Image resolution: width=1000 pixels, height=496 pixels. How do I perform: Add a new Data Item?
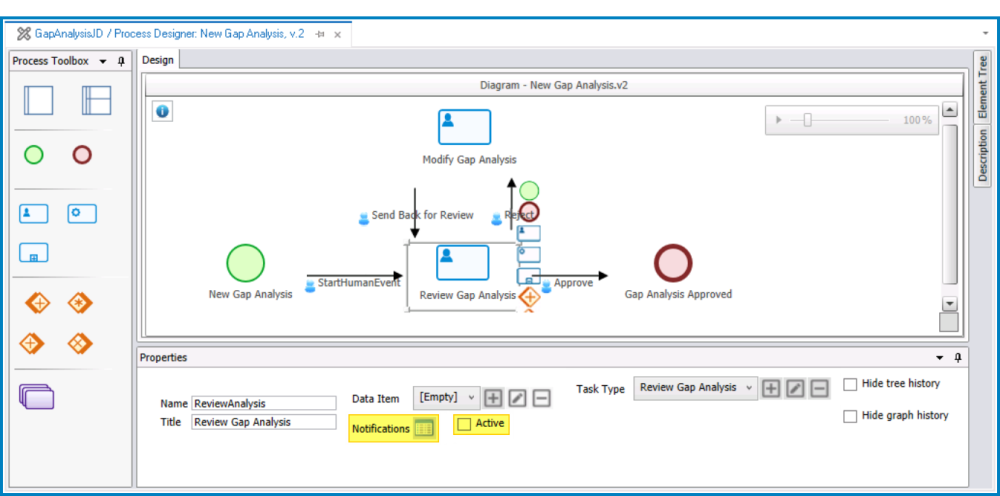[492, 398]
